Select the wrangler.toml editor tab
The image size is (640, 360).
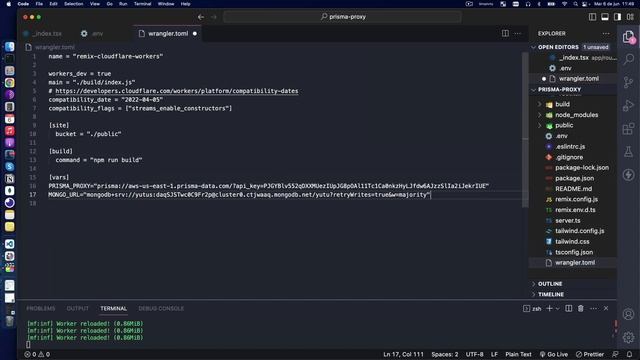[x=167, y=33]
